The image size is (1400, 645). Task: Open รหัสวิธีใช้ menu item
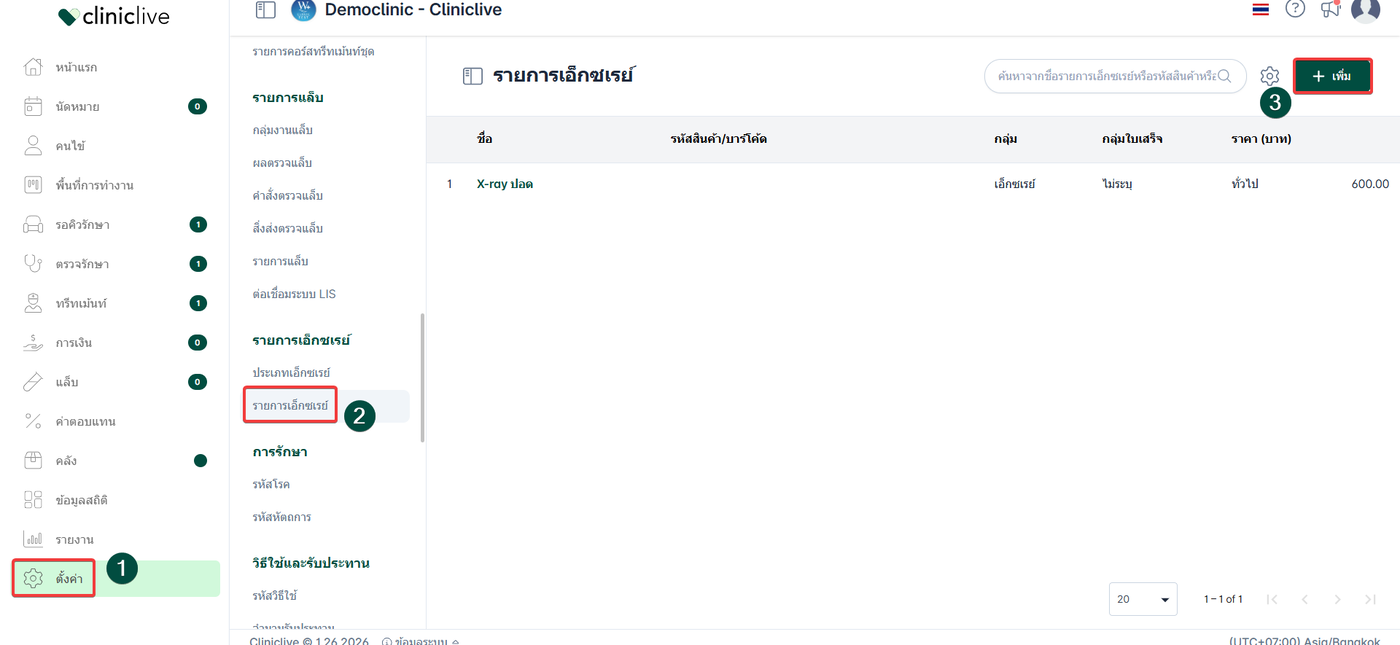click(275, 596)
